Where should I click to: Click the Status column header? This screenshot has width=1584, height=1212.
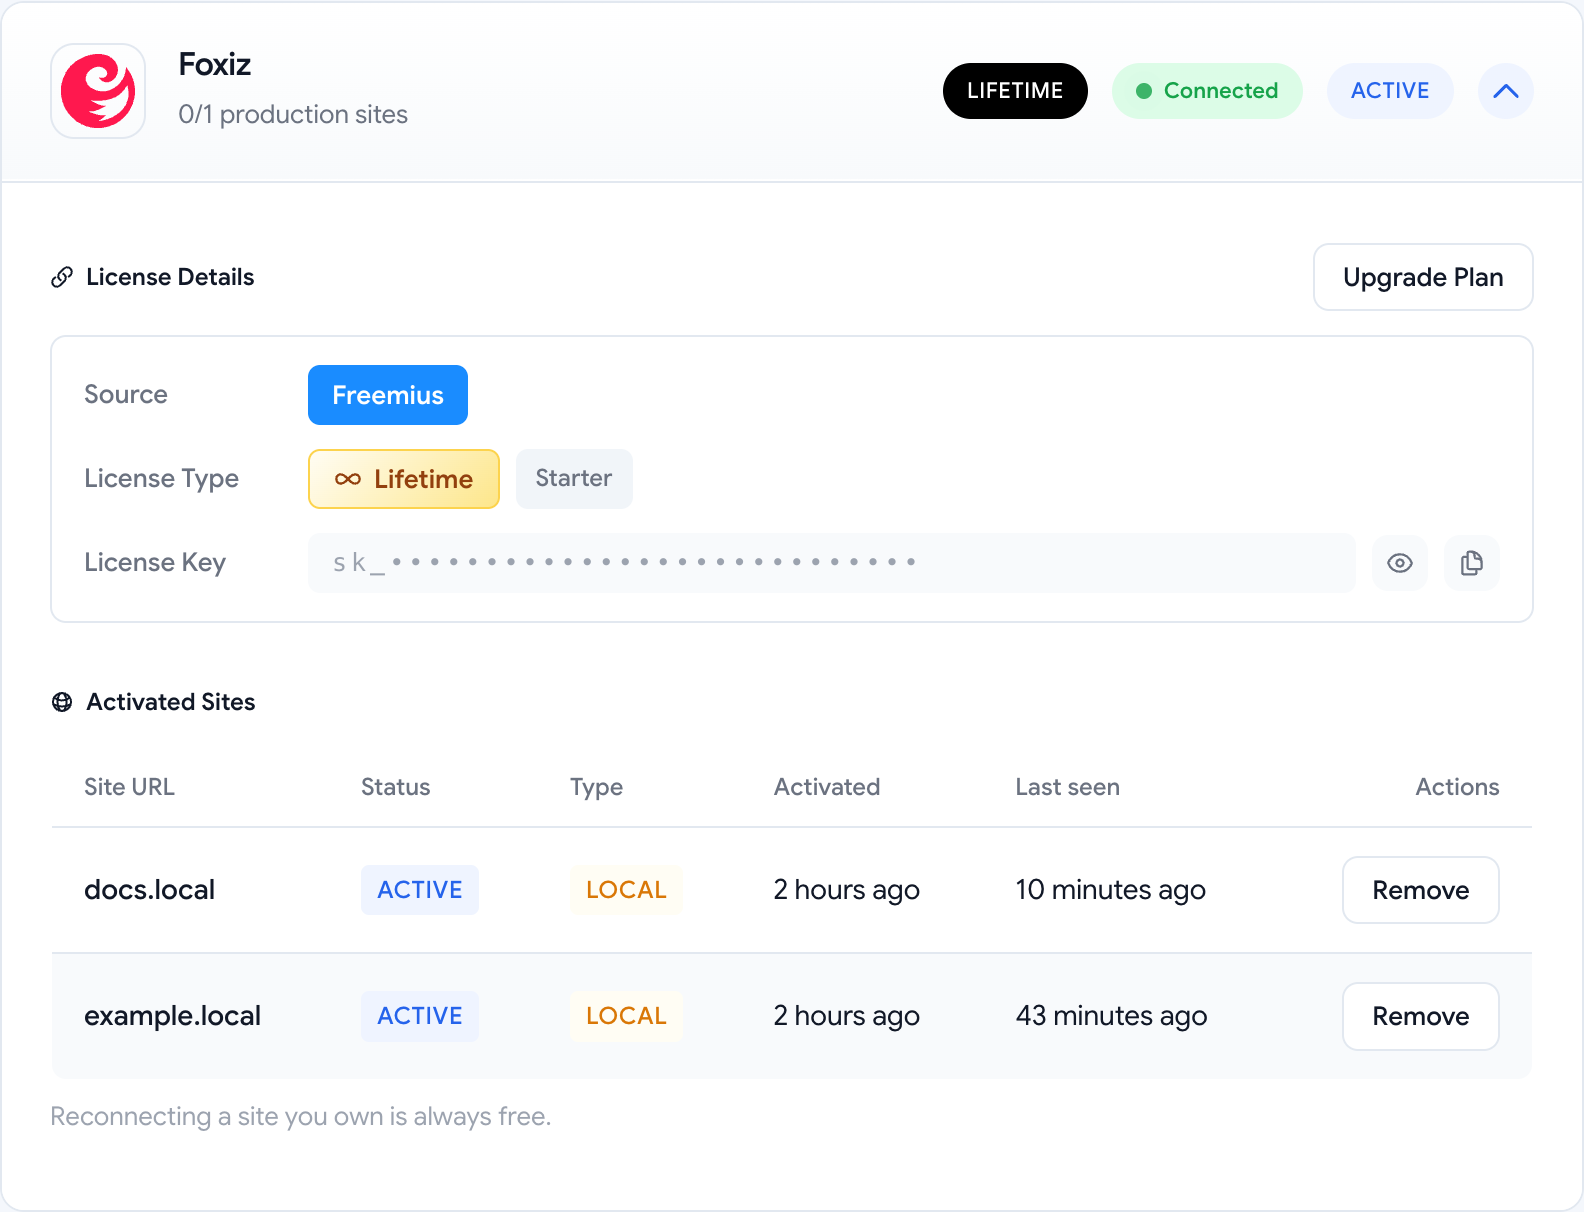[x=396, y=787]
